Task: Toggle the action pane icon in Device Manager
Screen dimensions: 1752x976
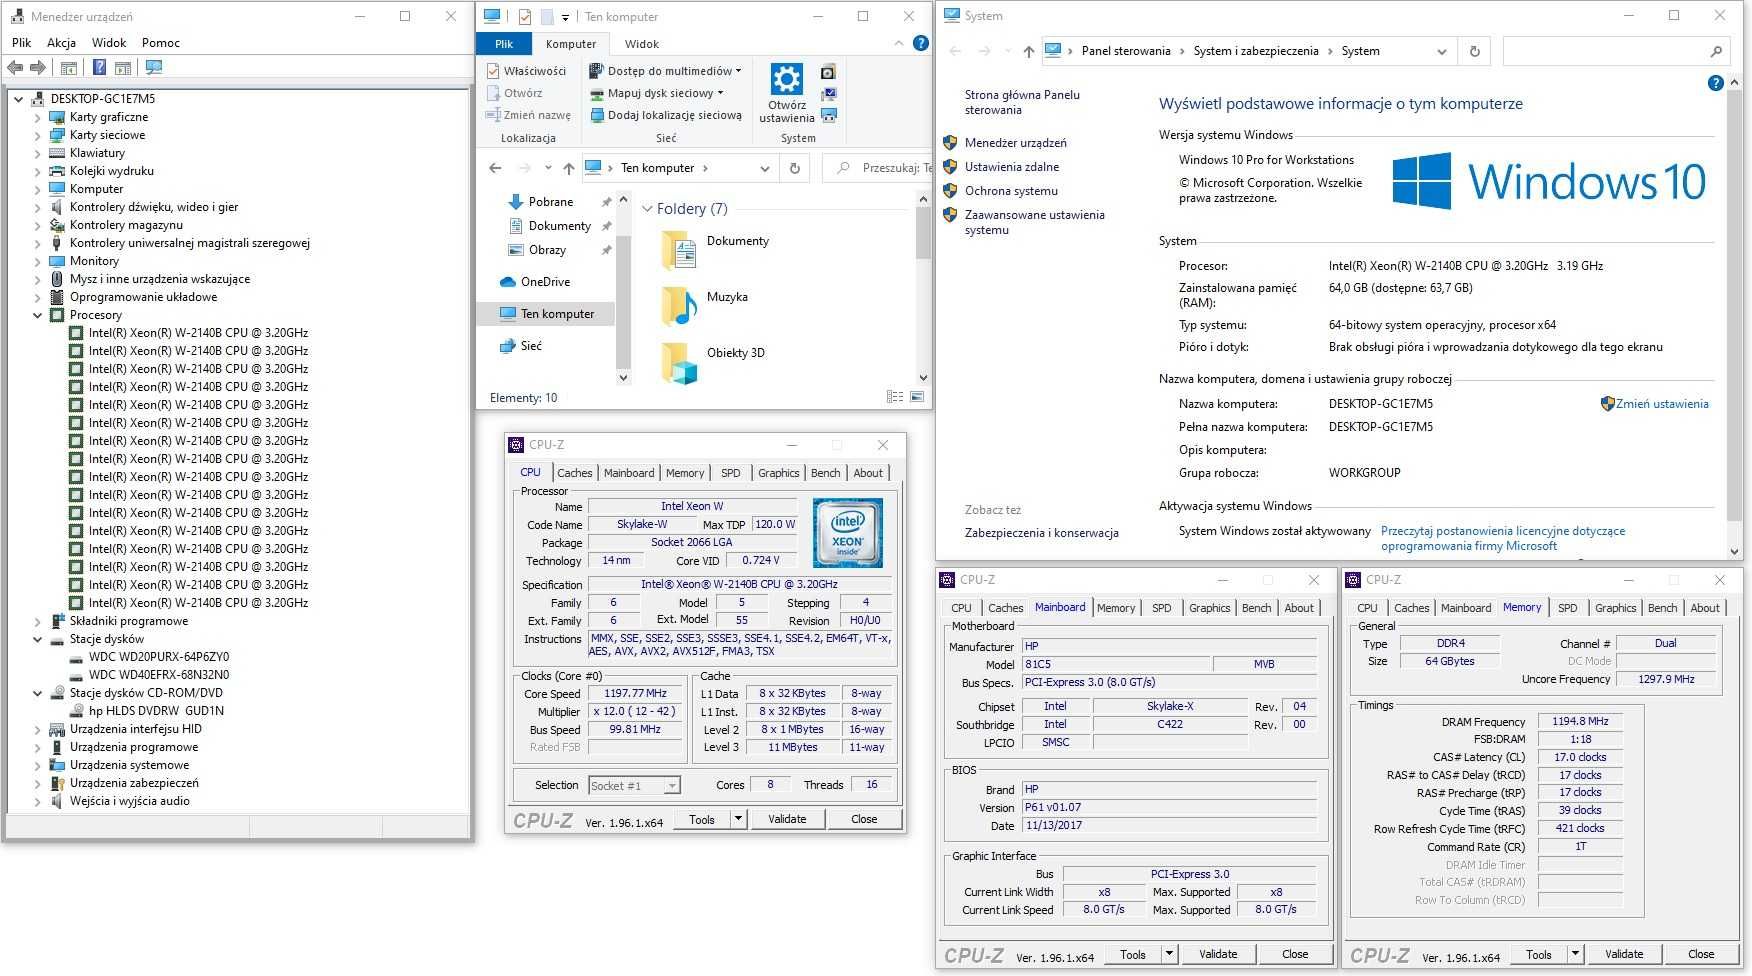Action: tap(123, 67)
